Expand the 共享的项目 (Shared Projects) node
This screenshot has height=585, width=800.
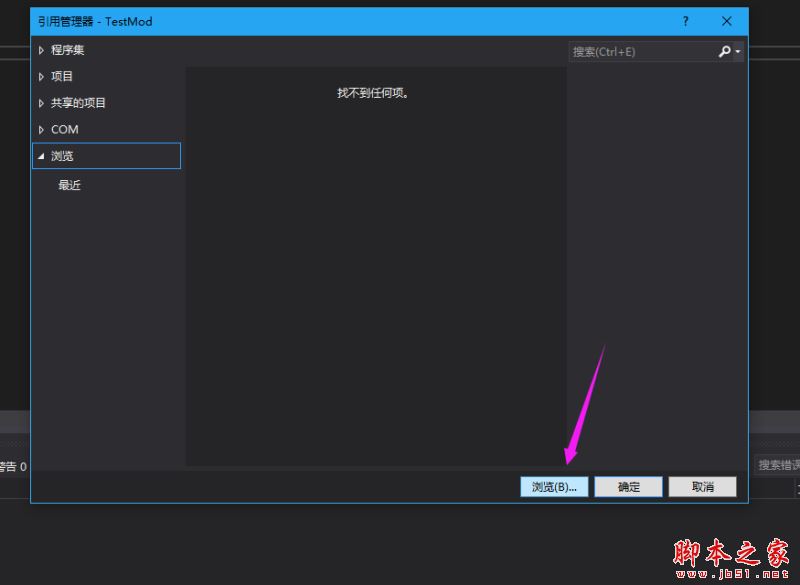(41, 103)
